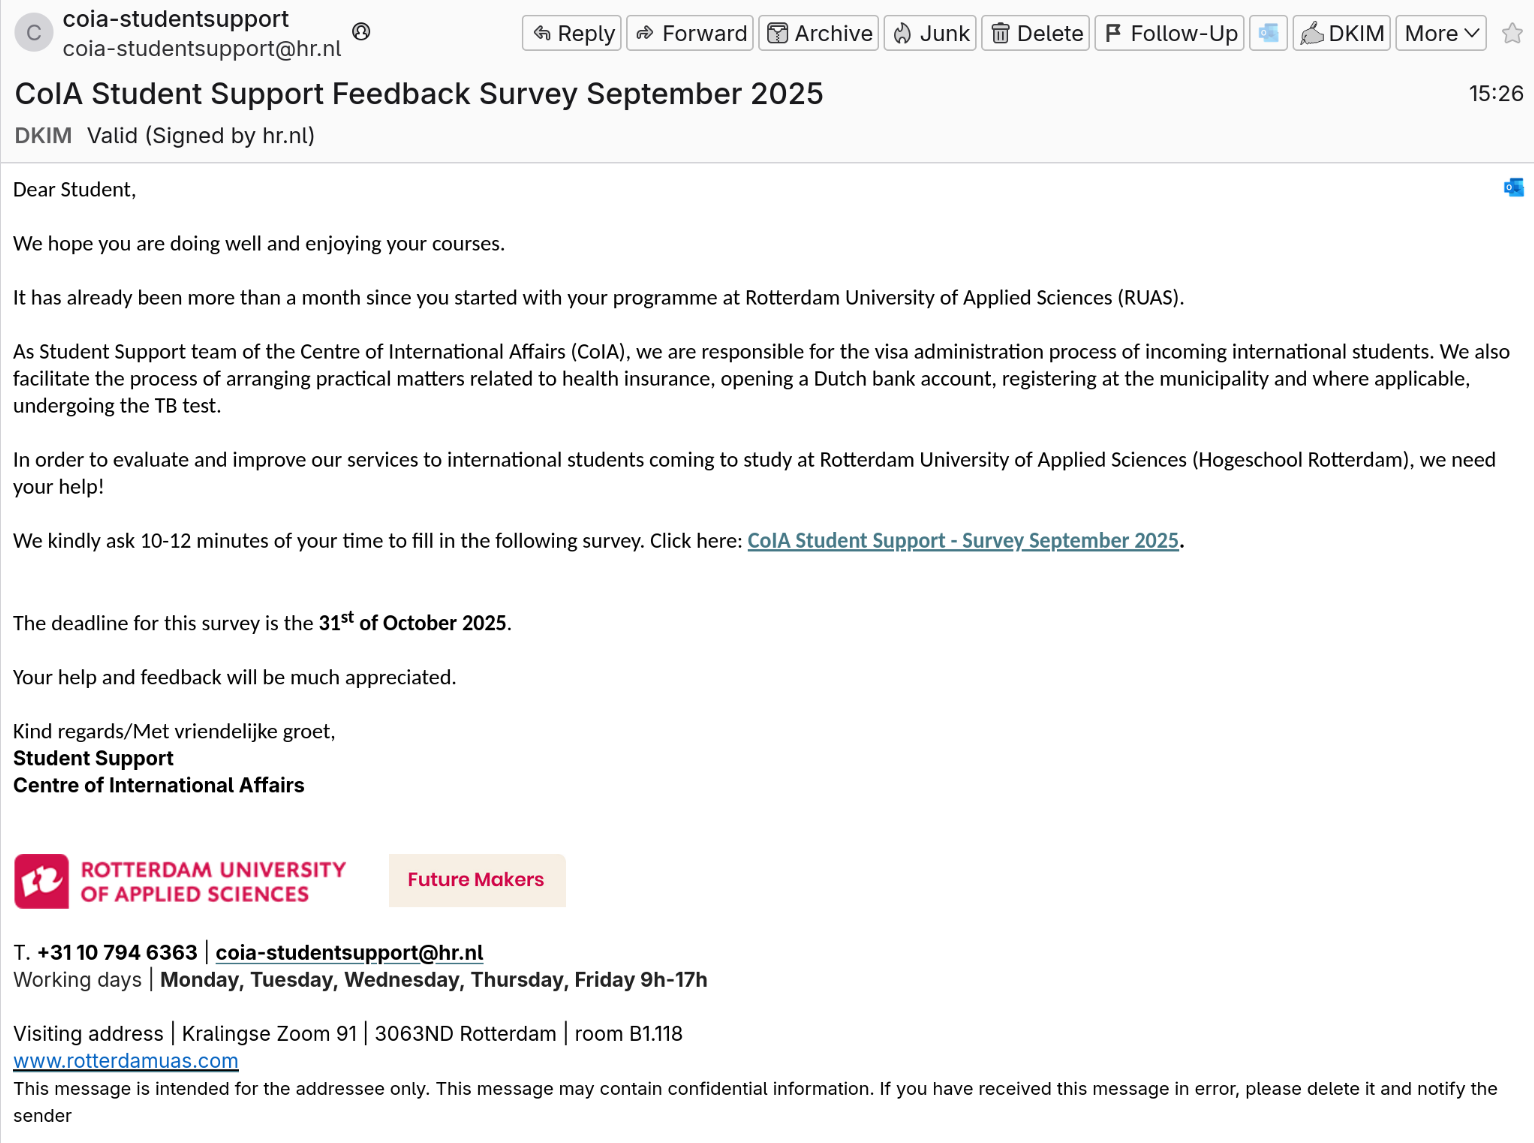Click the coia-studentsupport@hr.nl link in signature
The width and height of the screenshot is (1534, 1143).
[349, 953]
